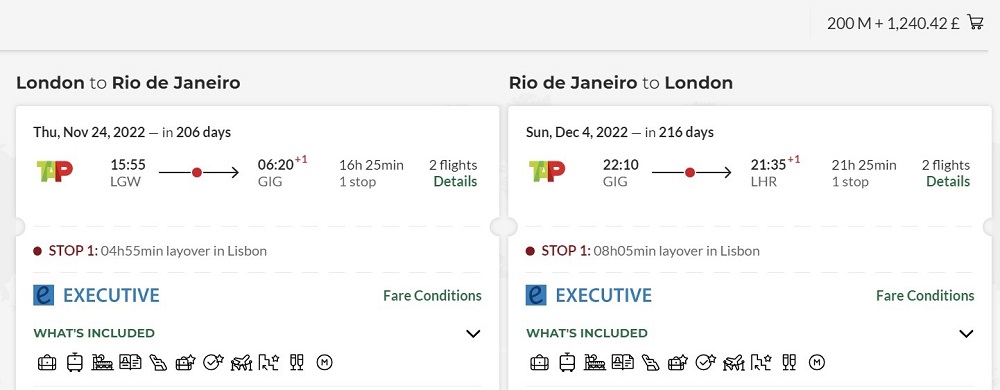Click trolley suitcase icon on return flight
The height and width of the screenshot is (390, 1000).
tap(567, 363)
